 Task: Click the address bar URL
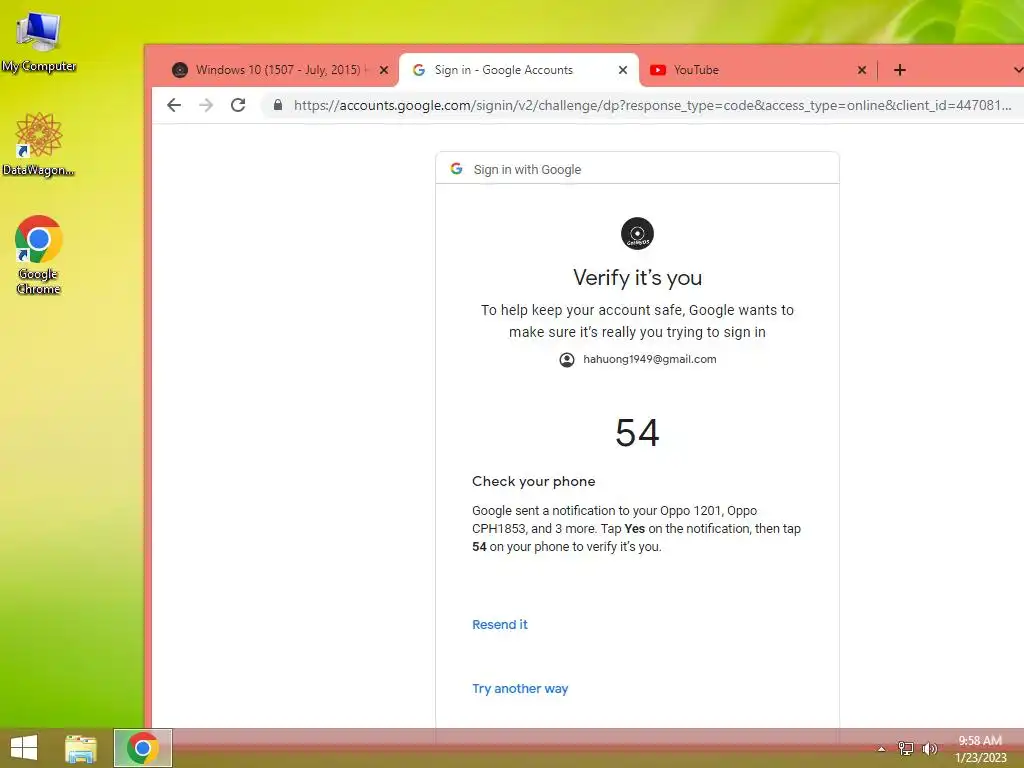point(652,105)
